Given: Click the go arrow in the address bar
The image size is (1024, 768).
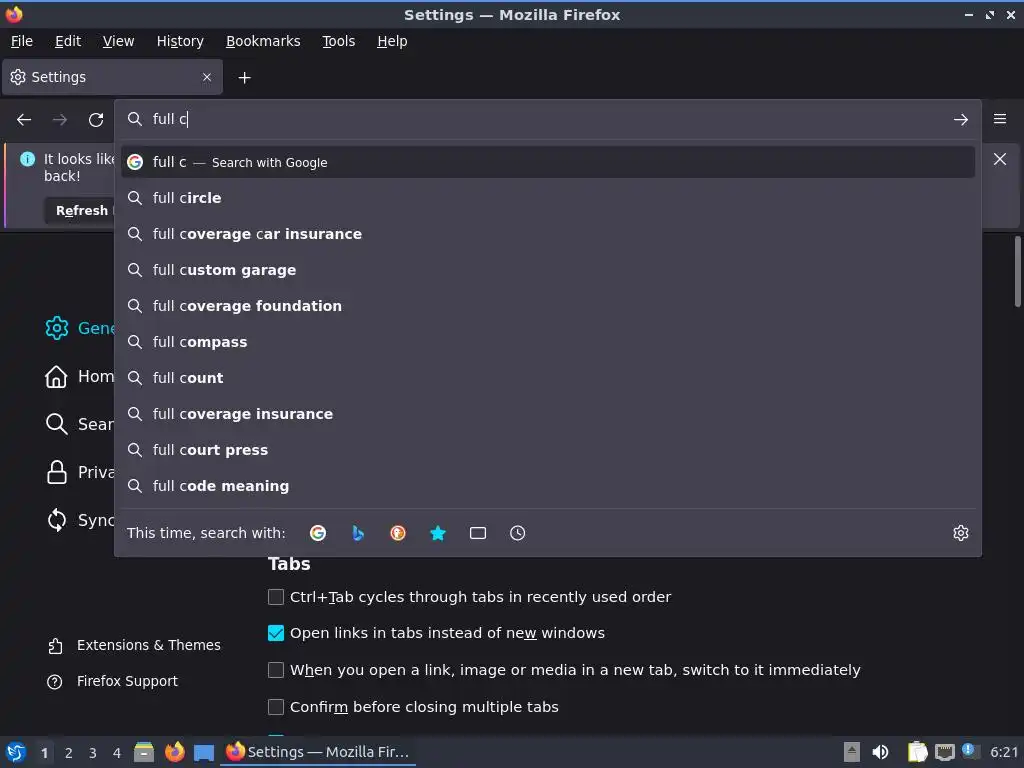Looking at the screenshot, I should [x=961, y=120].
